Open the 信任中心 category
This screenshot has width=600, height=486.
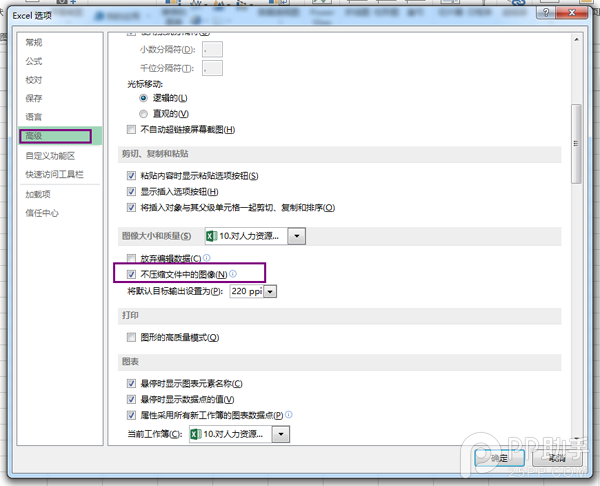pyautogui.click(x=42, y=213)
